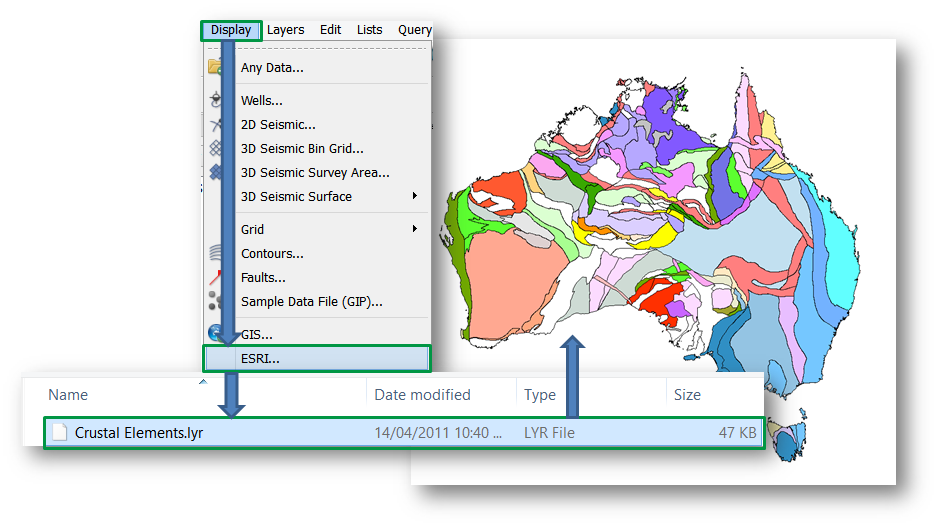Sort the file list by Size column
The height and width of the screenshot is (527, 938).
(687, 395)
